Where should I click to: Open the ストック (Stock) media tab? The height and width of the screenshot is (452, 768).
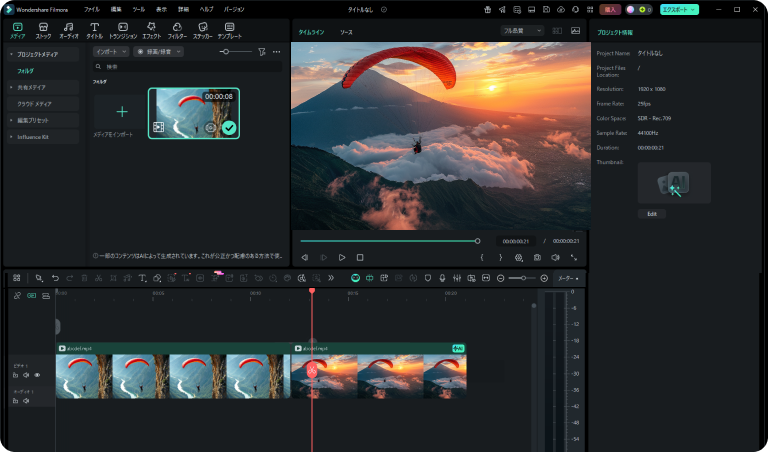click(43, 30)
